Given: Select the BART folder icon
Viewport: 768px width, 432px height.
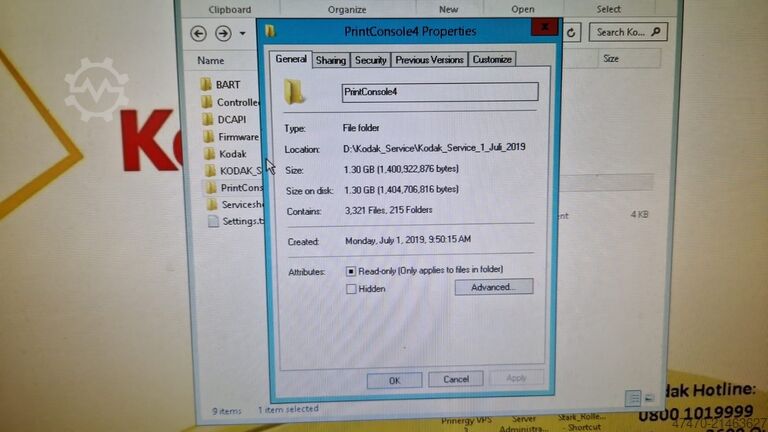Looking at the screenshot, I should point(206,85).
